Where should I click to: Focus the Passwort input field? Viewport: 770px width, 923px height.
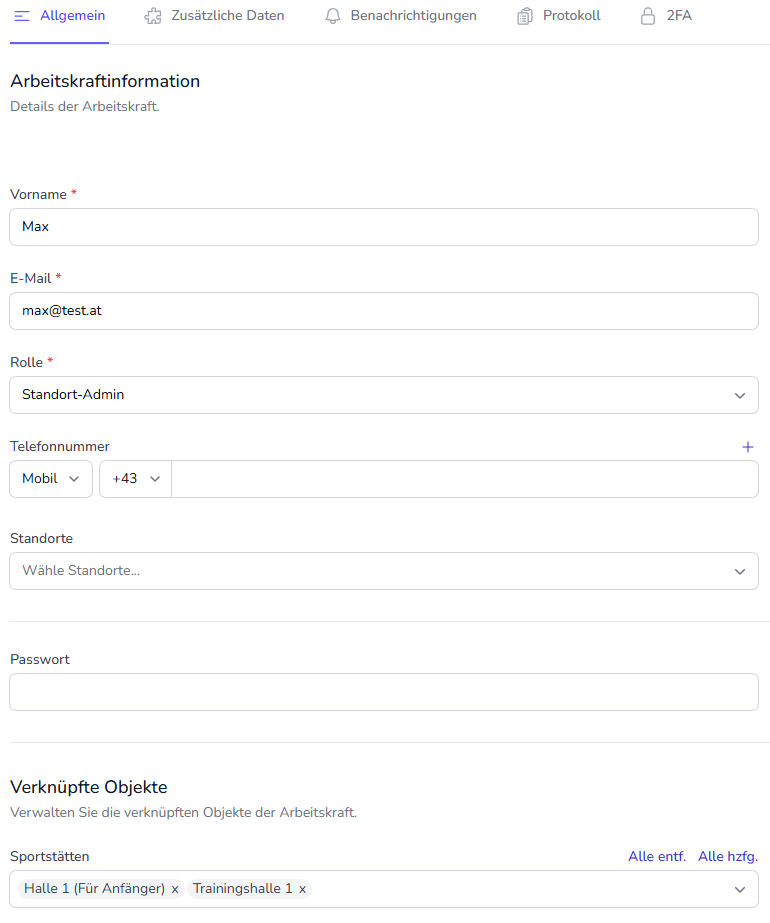coord(384,692)
